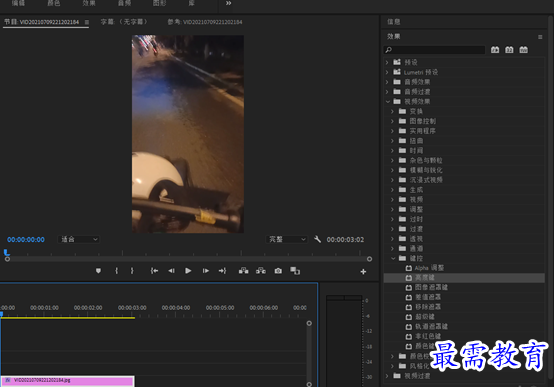Collapse the 视频效果 folder
This screenshot has width=554, height=387.
pos(388,102)
